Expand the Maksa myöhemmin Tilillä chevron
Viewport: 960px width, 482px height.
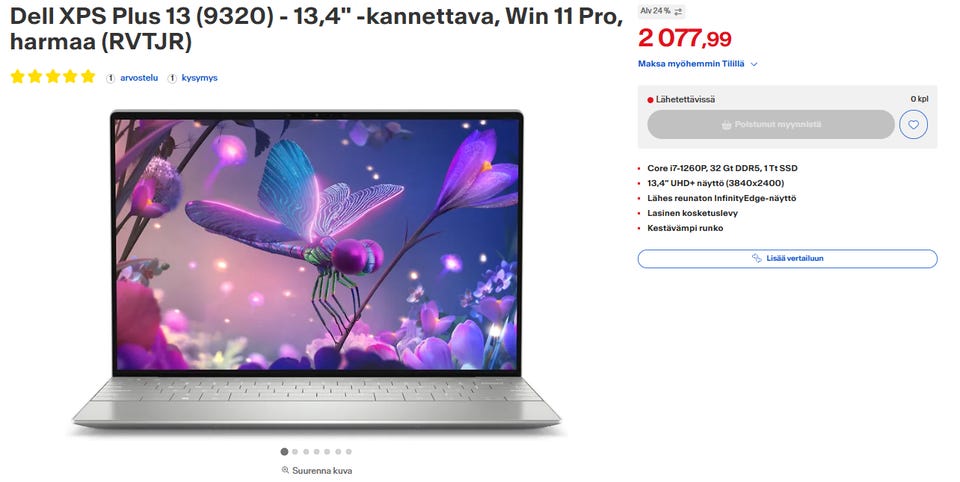754,64
